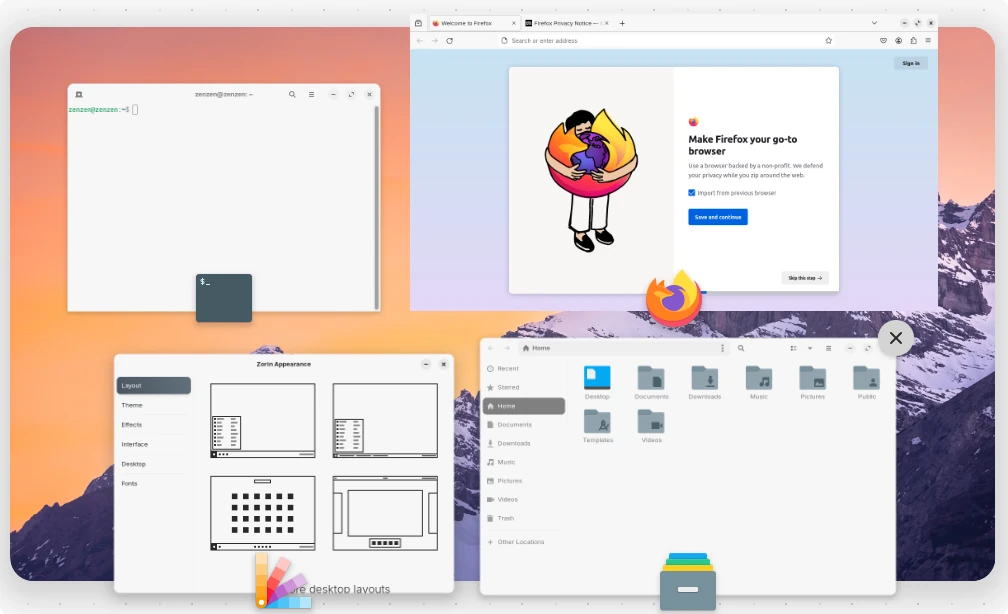Viewport: 1008px width, 614px height.
Task: Select the top-left desktop layout option
Action: 262,420
